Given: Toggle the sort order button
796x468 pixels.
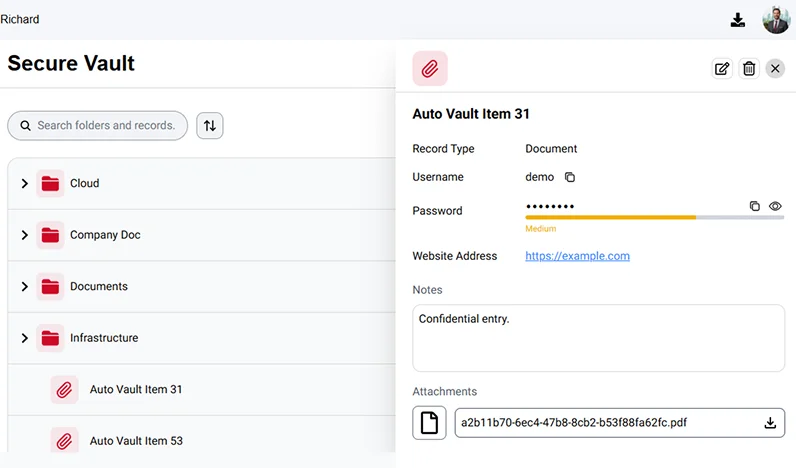Looking at the screenshot, I should [x=210, y=126].
